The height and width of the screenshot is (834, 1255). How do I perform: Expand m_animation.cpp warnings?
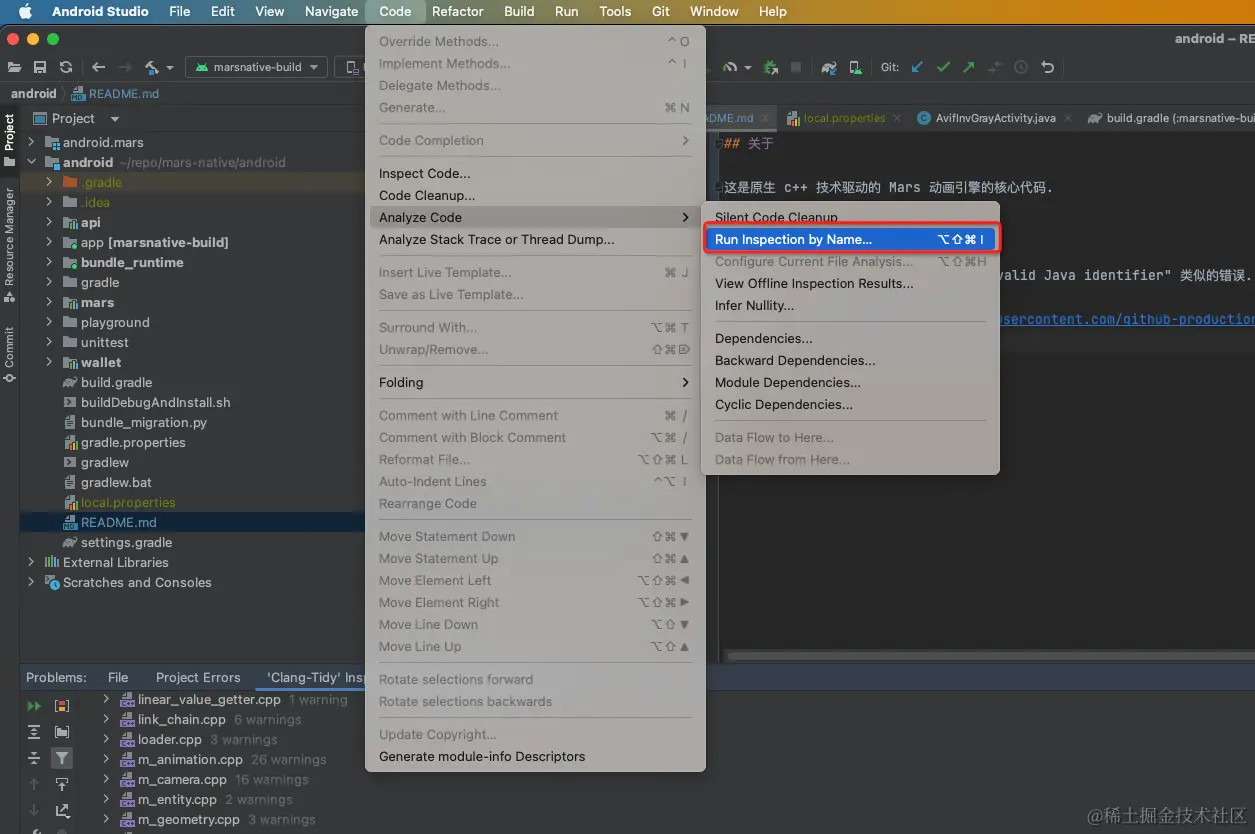[x=107, y=759]
